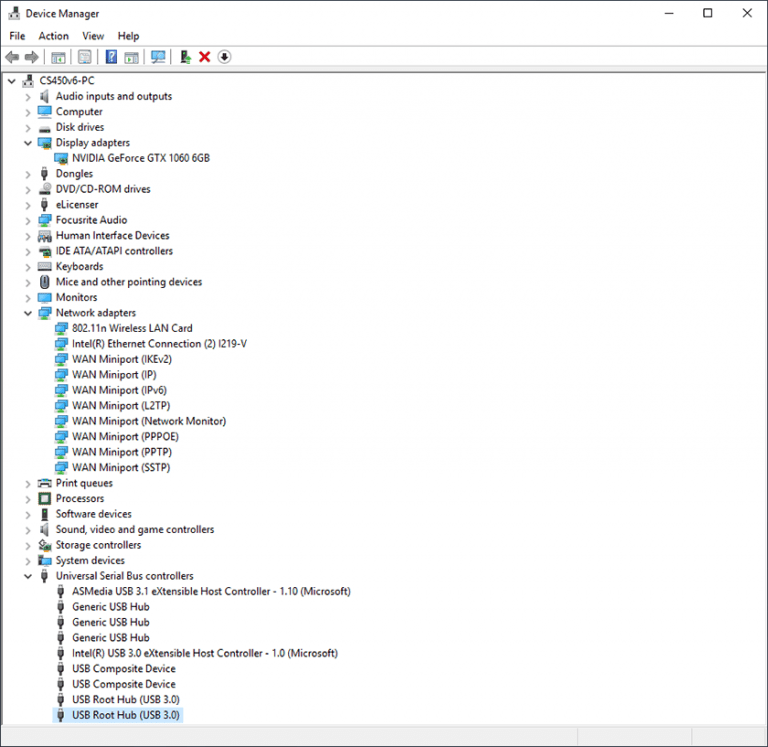Click Update device driver green arrow icon
This screenshot has height=747, width=768.
pos(185,57)
